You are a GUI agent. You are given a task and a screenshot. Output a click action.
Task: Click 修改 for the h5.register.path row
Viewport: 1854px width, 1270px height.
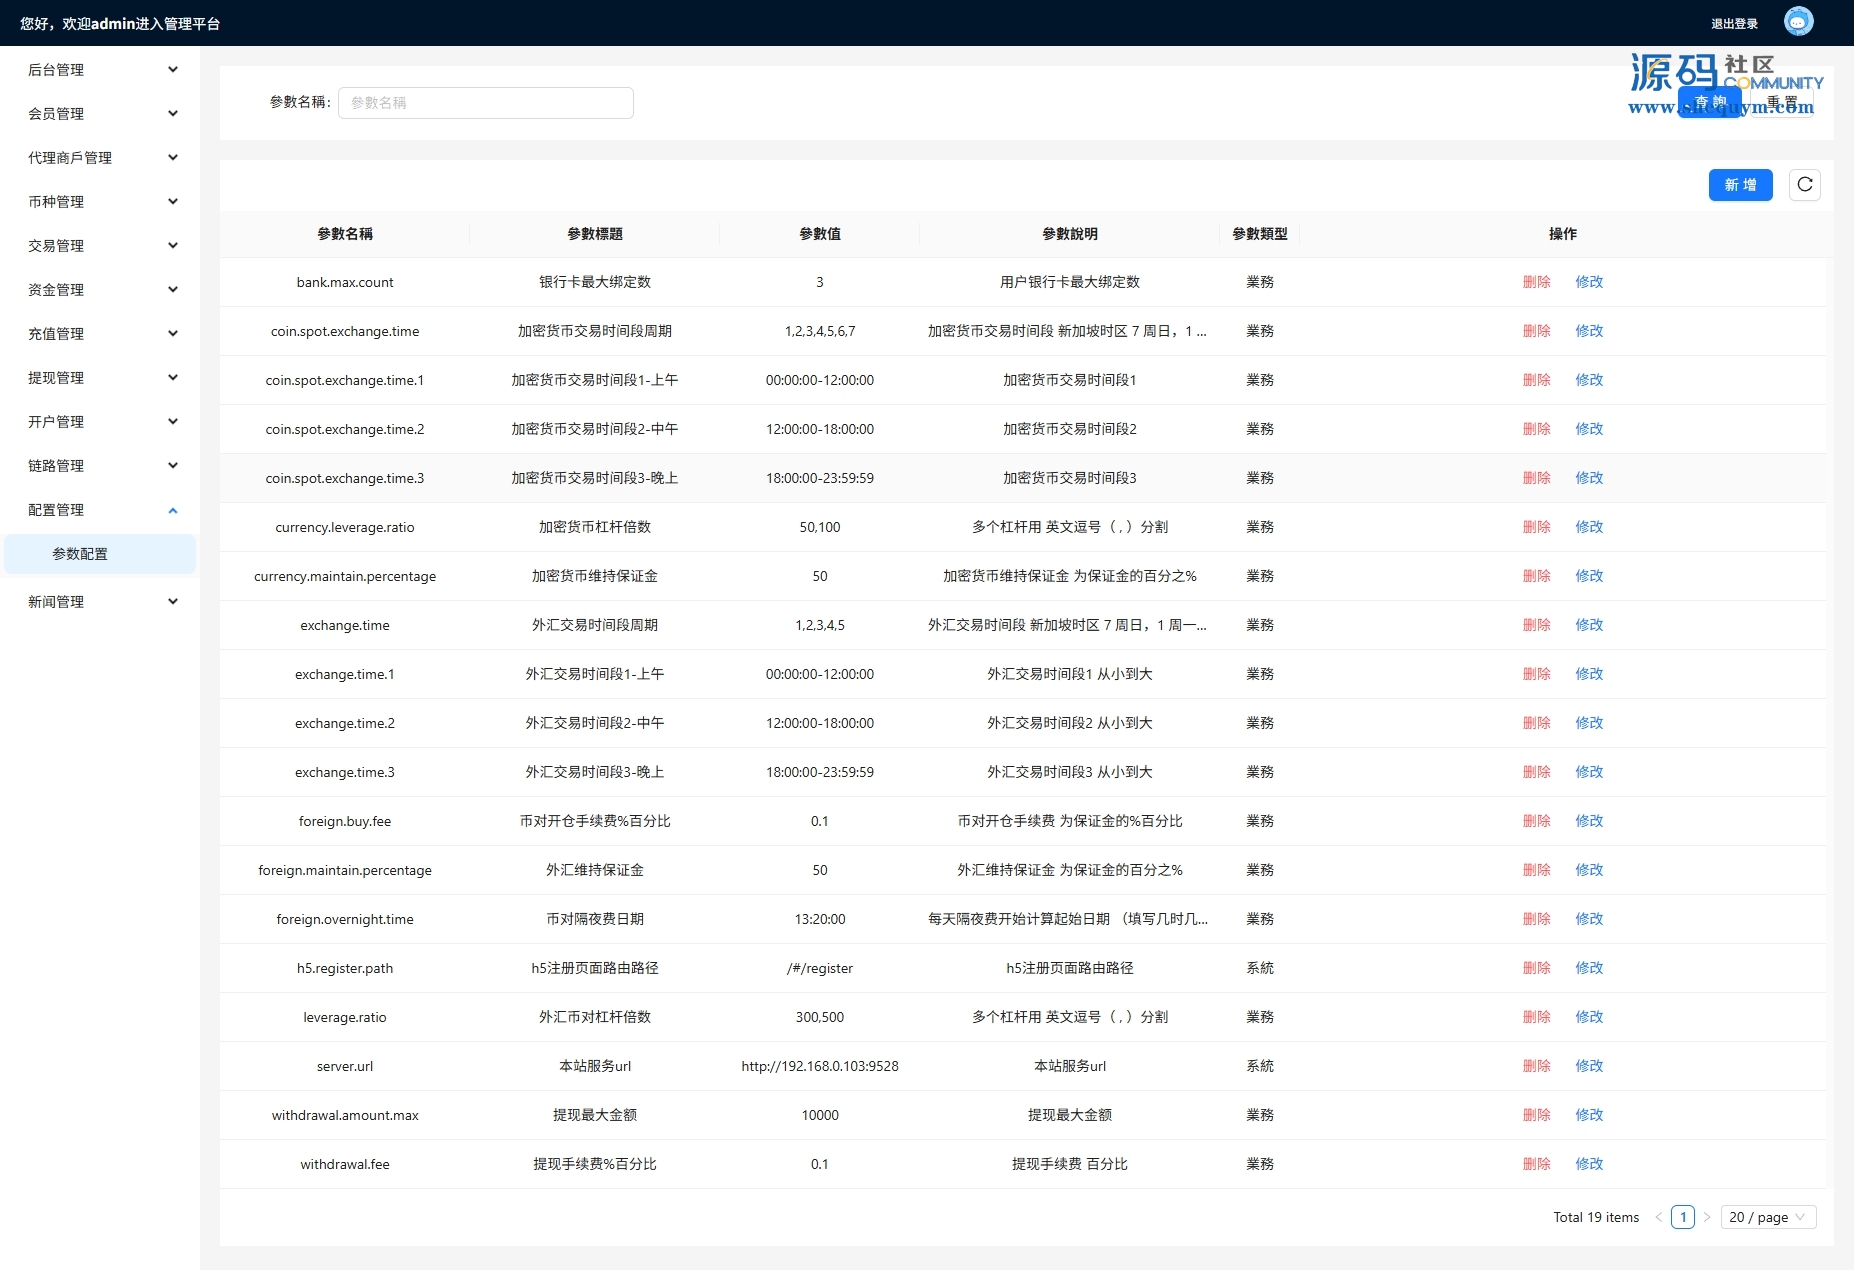tap(1589, 968)
